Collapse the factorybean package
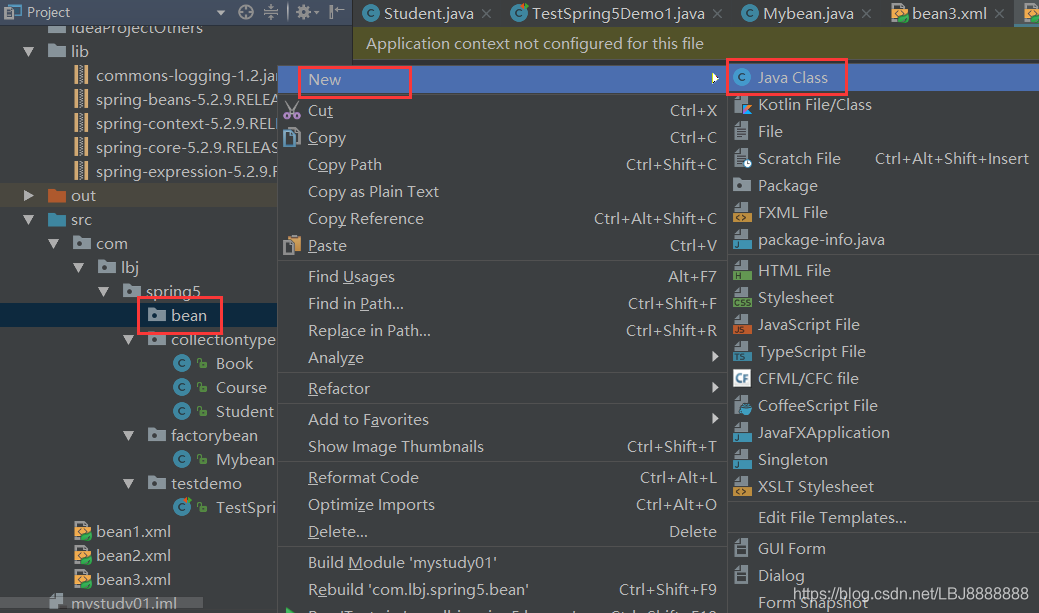Viewport: 1039px width, 613px height. (x=129, y=436)
